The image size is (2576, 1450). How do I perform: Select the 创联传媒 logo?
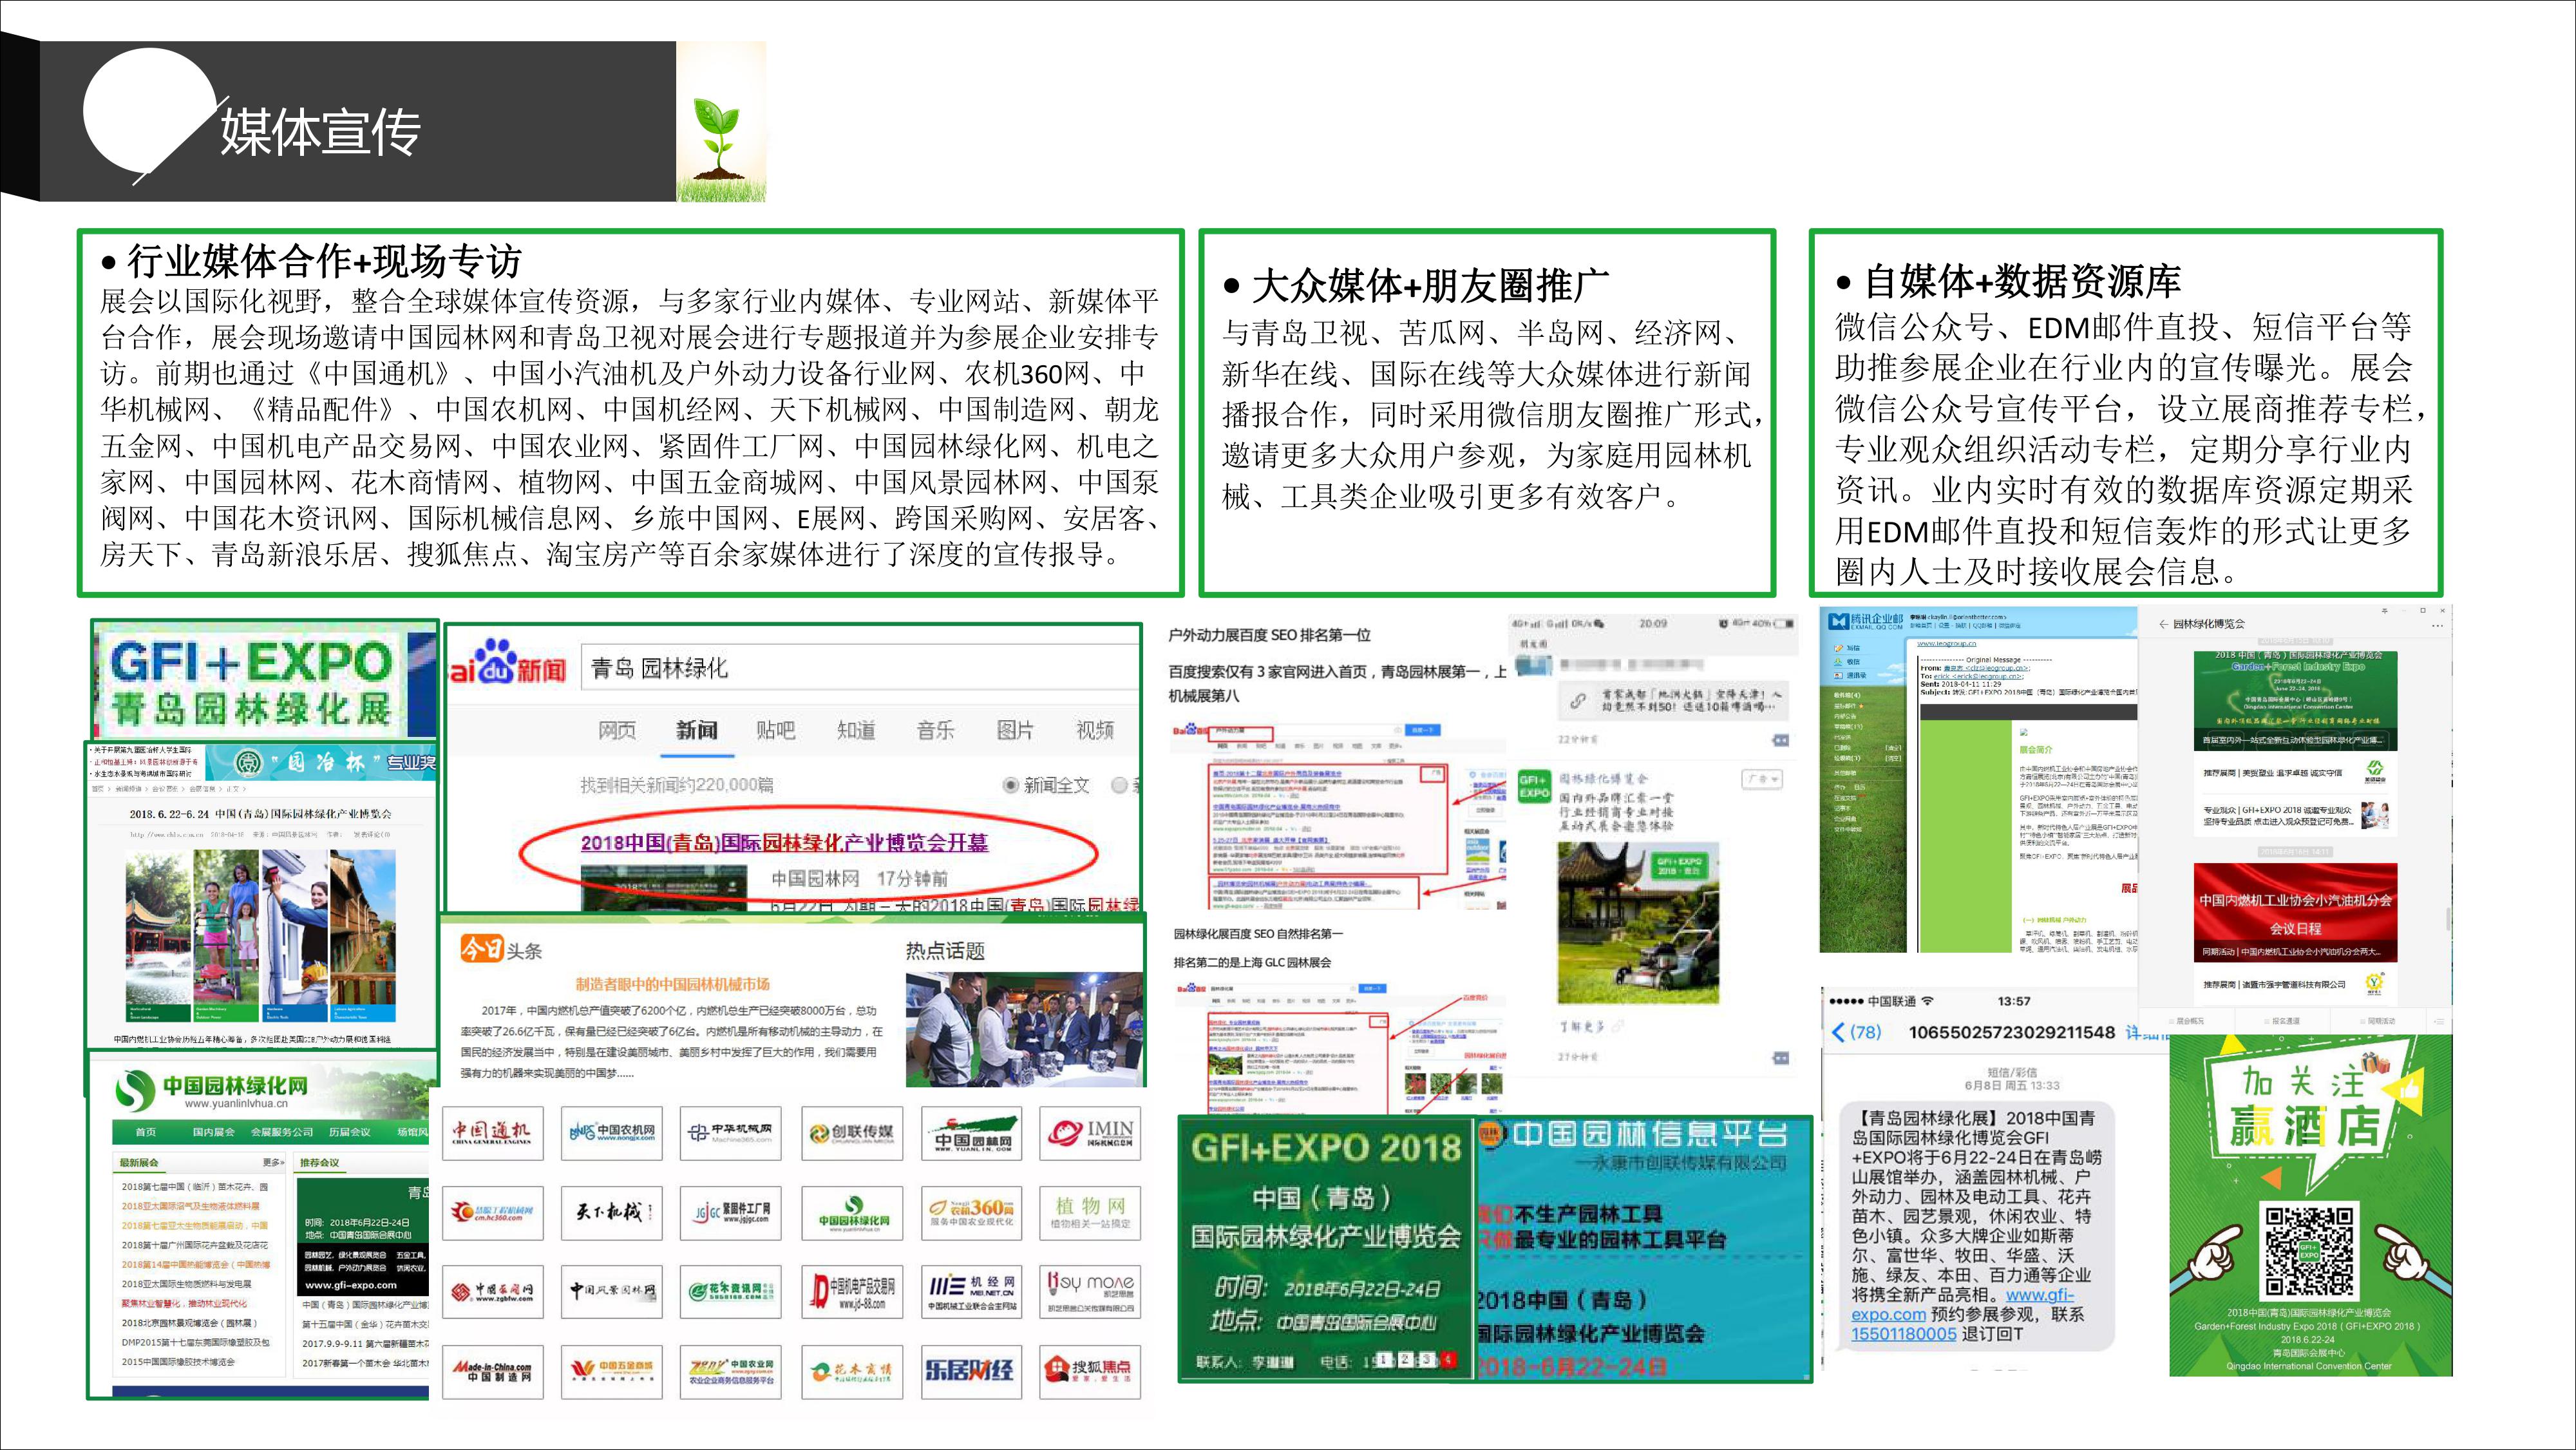point(852,1133)
